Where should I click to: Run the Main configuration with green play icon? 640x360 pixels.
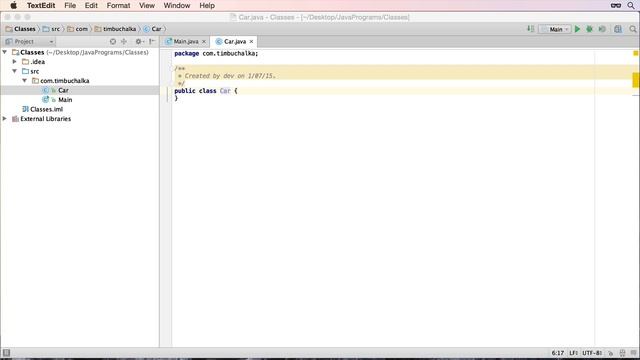(577, 29)
